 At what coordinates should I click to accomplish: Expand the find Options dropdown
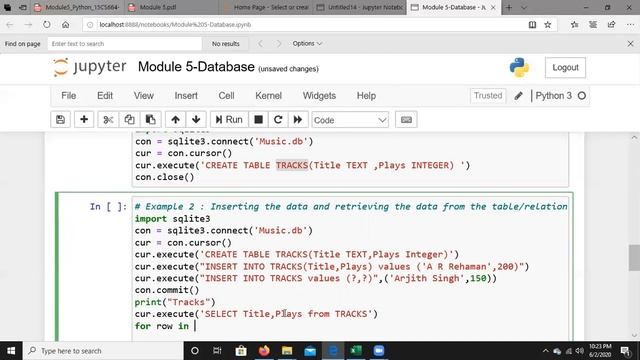click(307, 43)
